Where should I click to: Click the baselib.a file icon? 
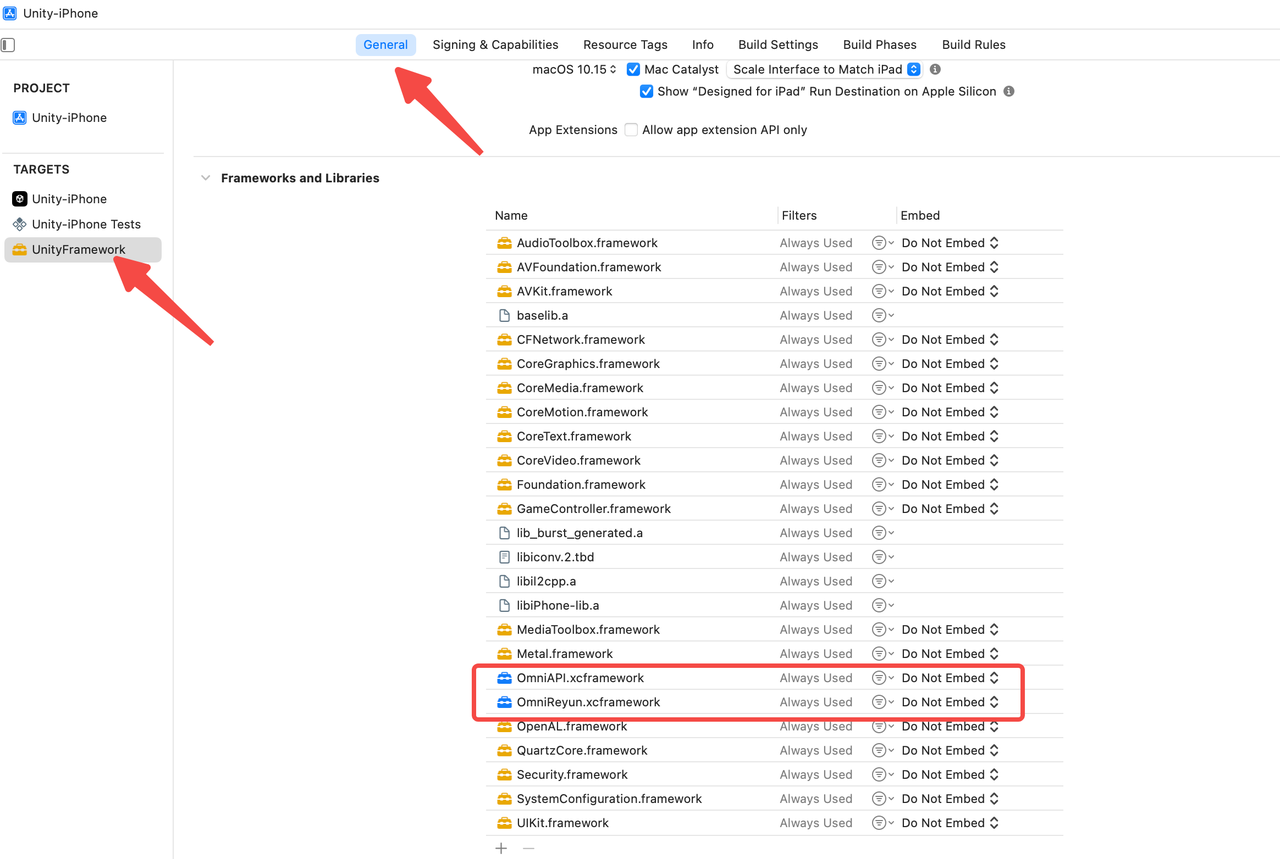(504, 315)
